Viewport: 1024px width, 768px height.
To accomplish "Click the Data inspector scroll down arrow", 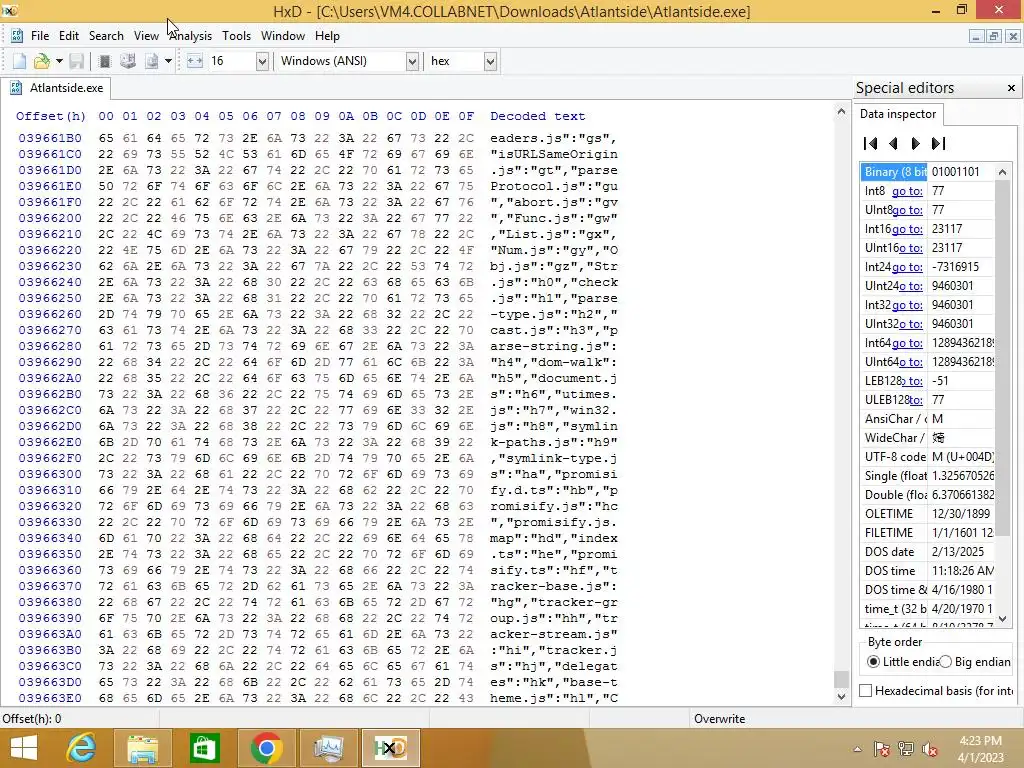I will point(1002,618).
